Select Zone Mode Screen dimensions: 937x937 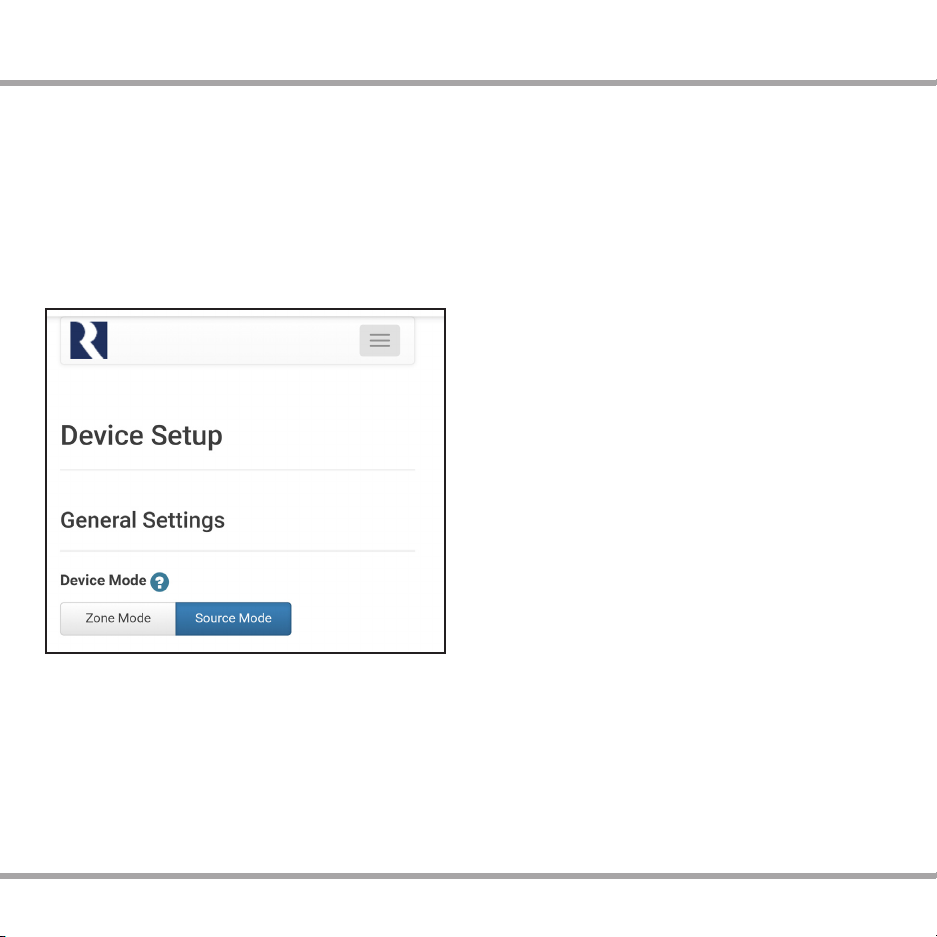pyautogui.click(x=118, y=618)
